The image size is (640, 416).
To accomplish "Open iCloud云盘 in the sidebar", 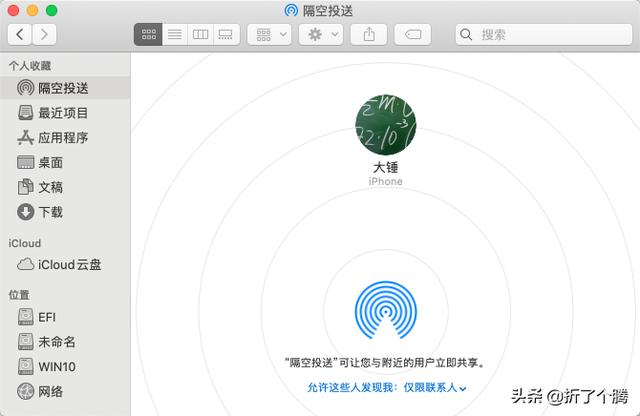I will pyautogui.click(x=65, y=265).
